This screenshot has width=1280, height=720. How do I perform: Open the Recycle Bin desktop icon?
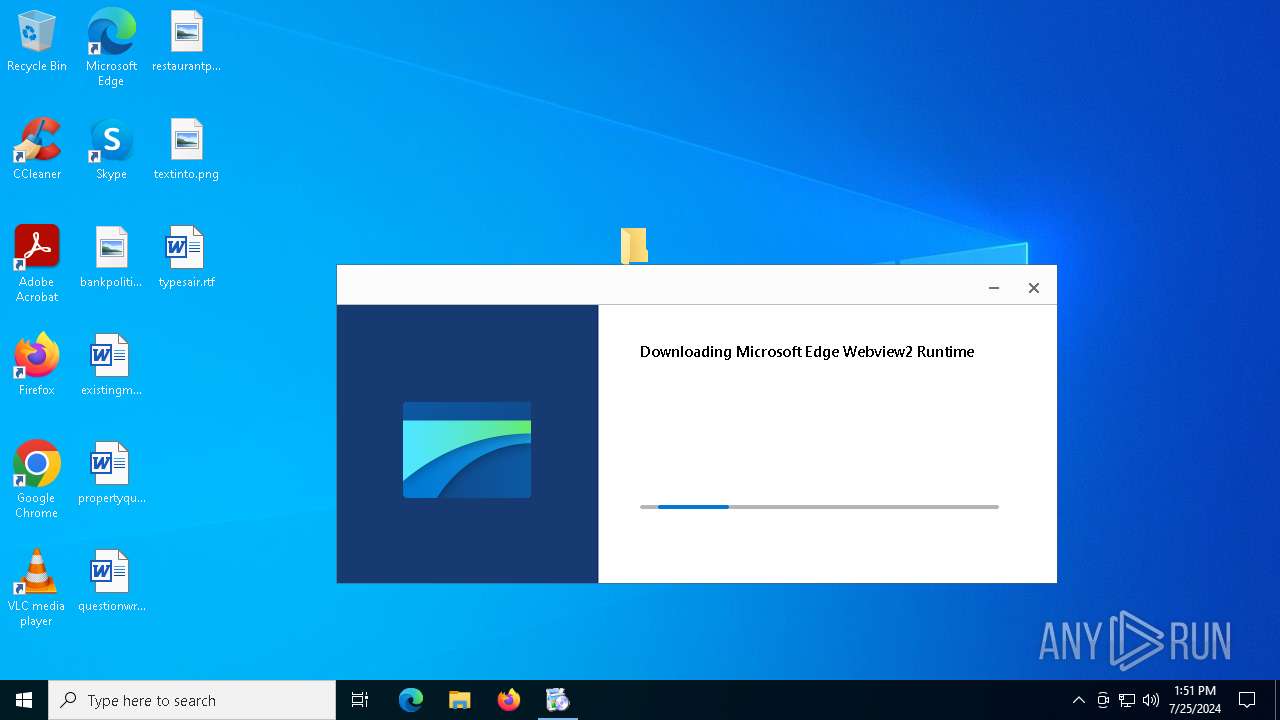click(x=37, y=42)
